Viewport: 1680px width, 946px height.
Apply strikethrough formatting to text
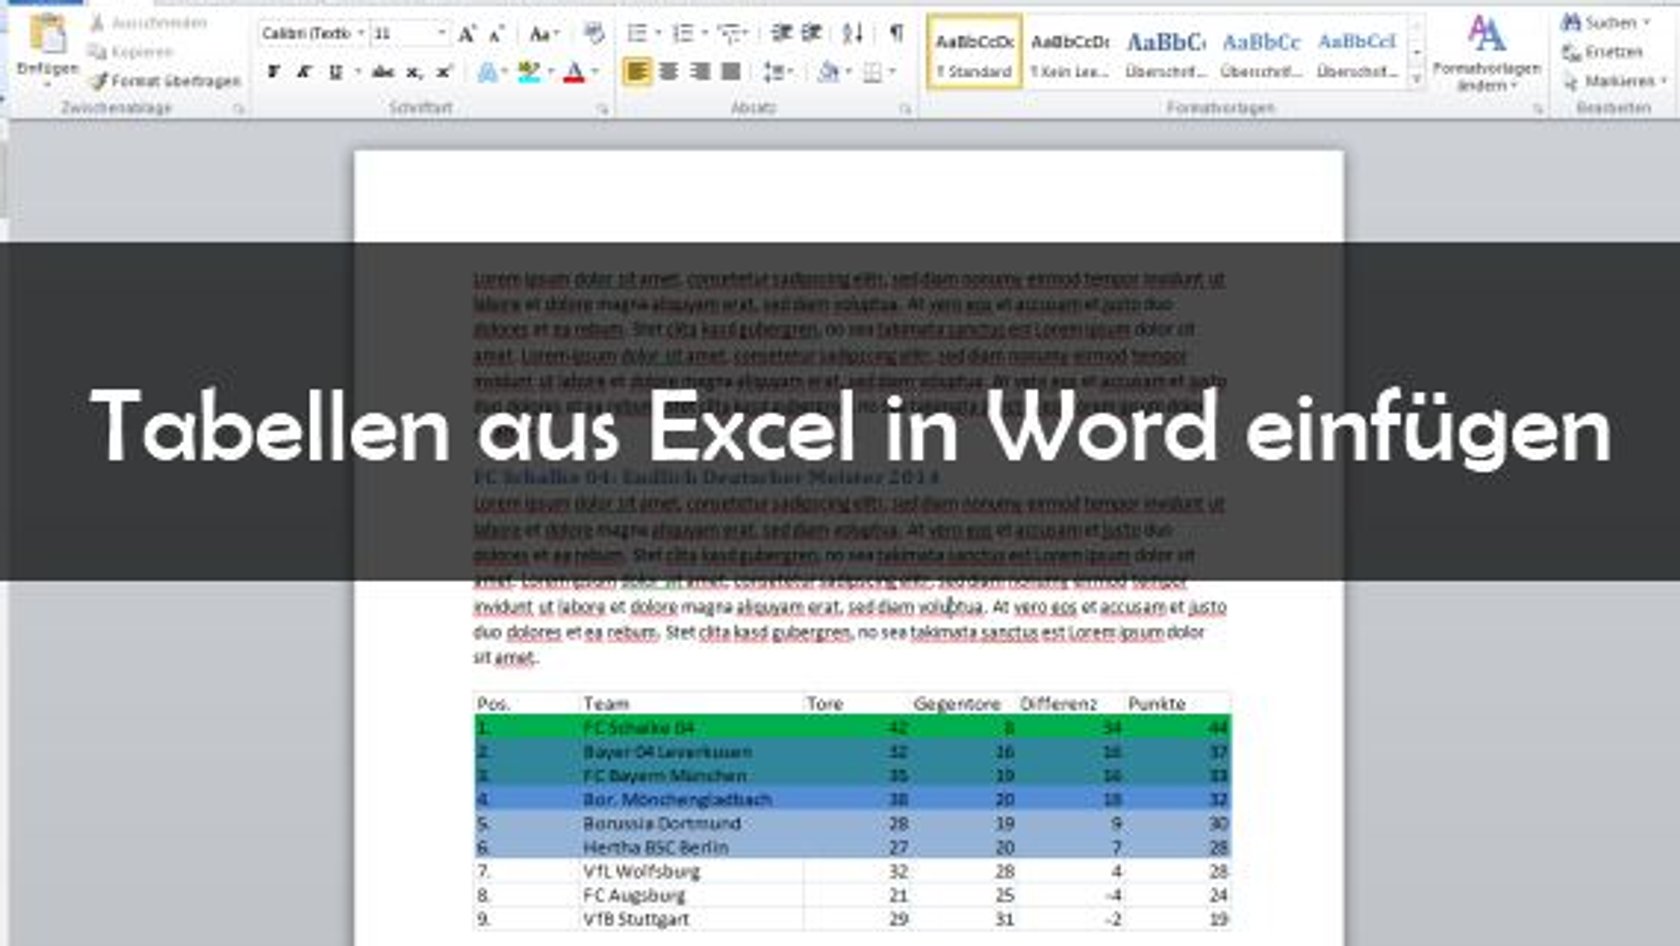click(382, 72)
